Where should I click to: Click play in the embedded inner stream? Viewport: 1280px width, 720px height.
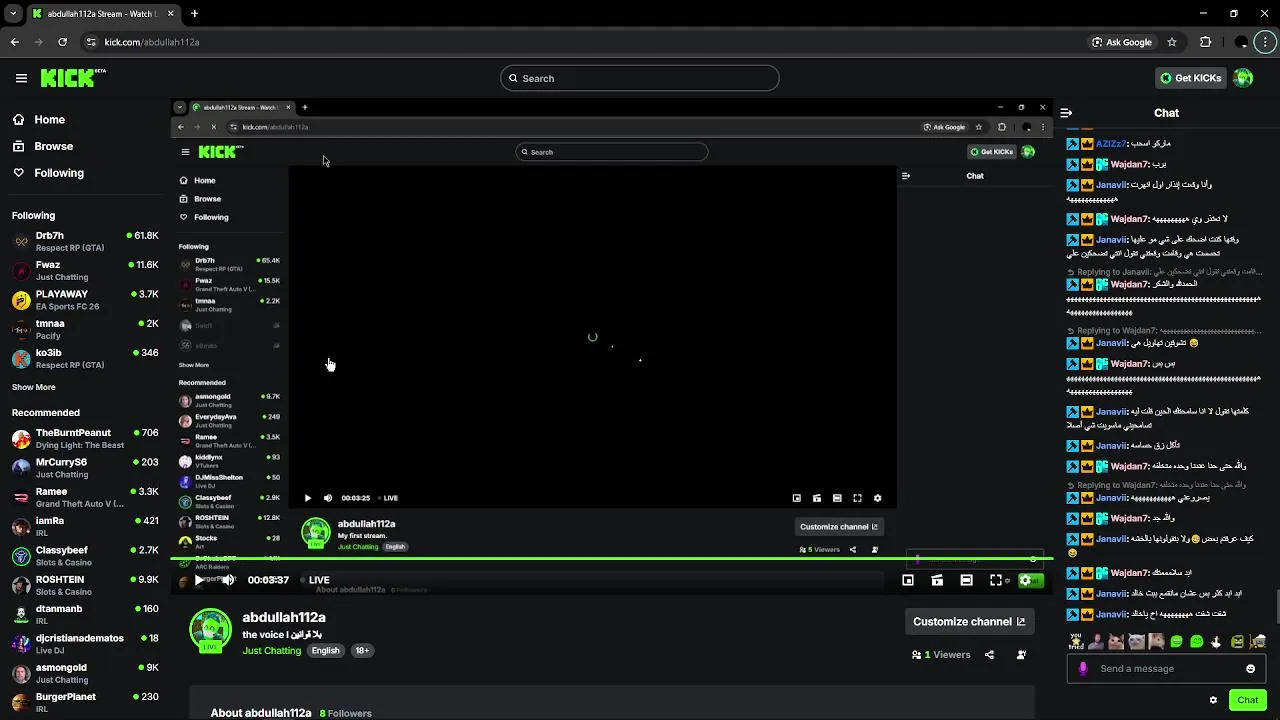point(308,498)
